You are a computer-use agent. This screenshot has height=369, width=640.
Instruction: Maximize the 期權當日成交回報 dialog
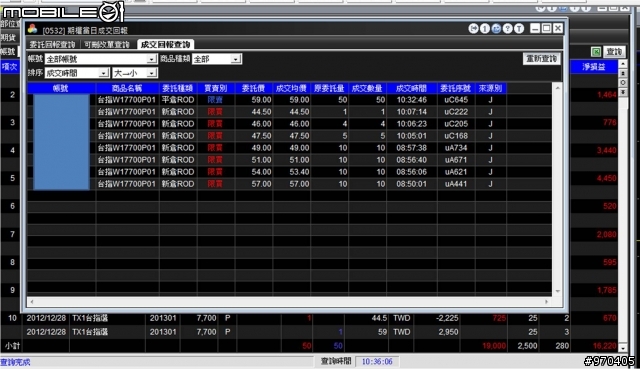(547, 28)
